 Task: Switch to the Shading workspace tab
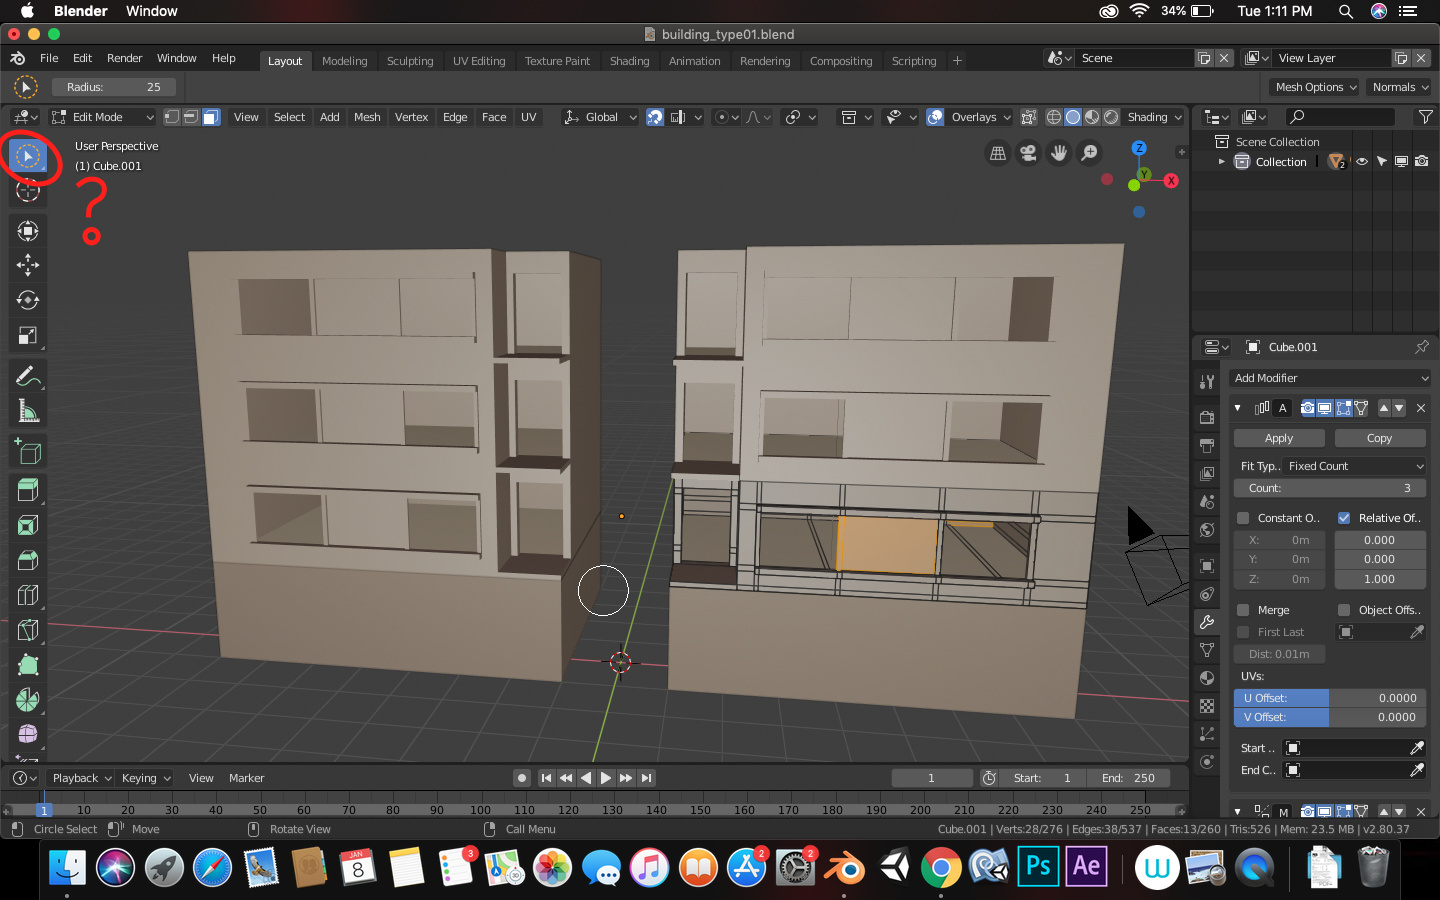629,61
